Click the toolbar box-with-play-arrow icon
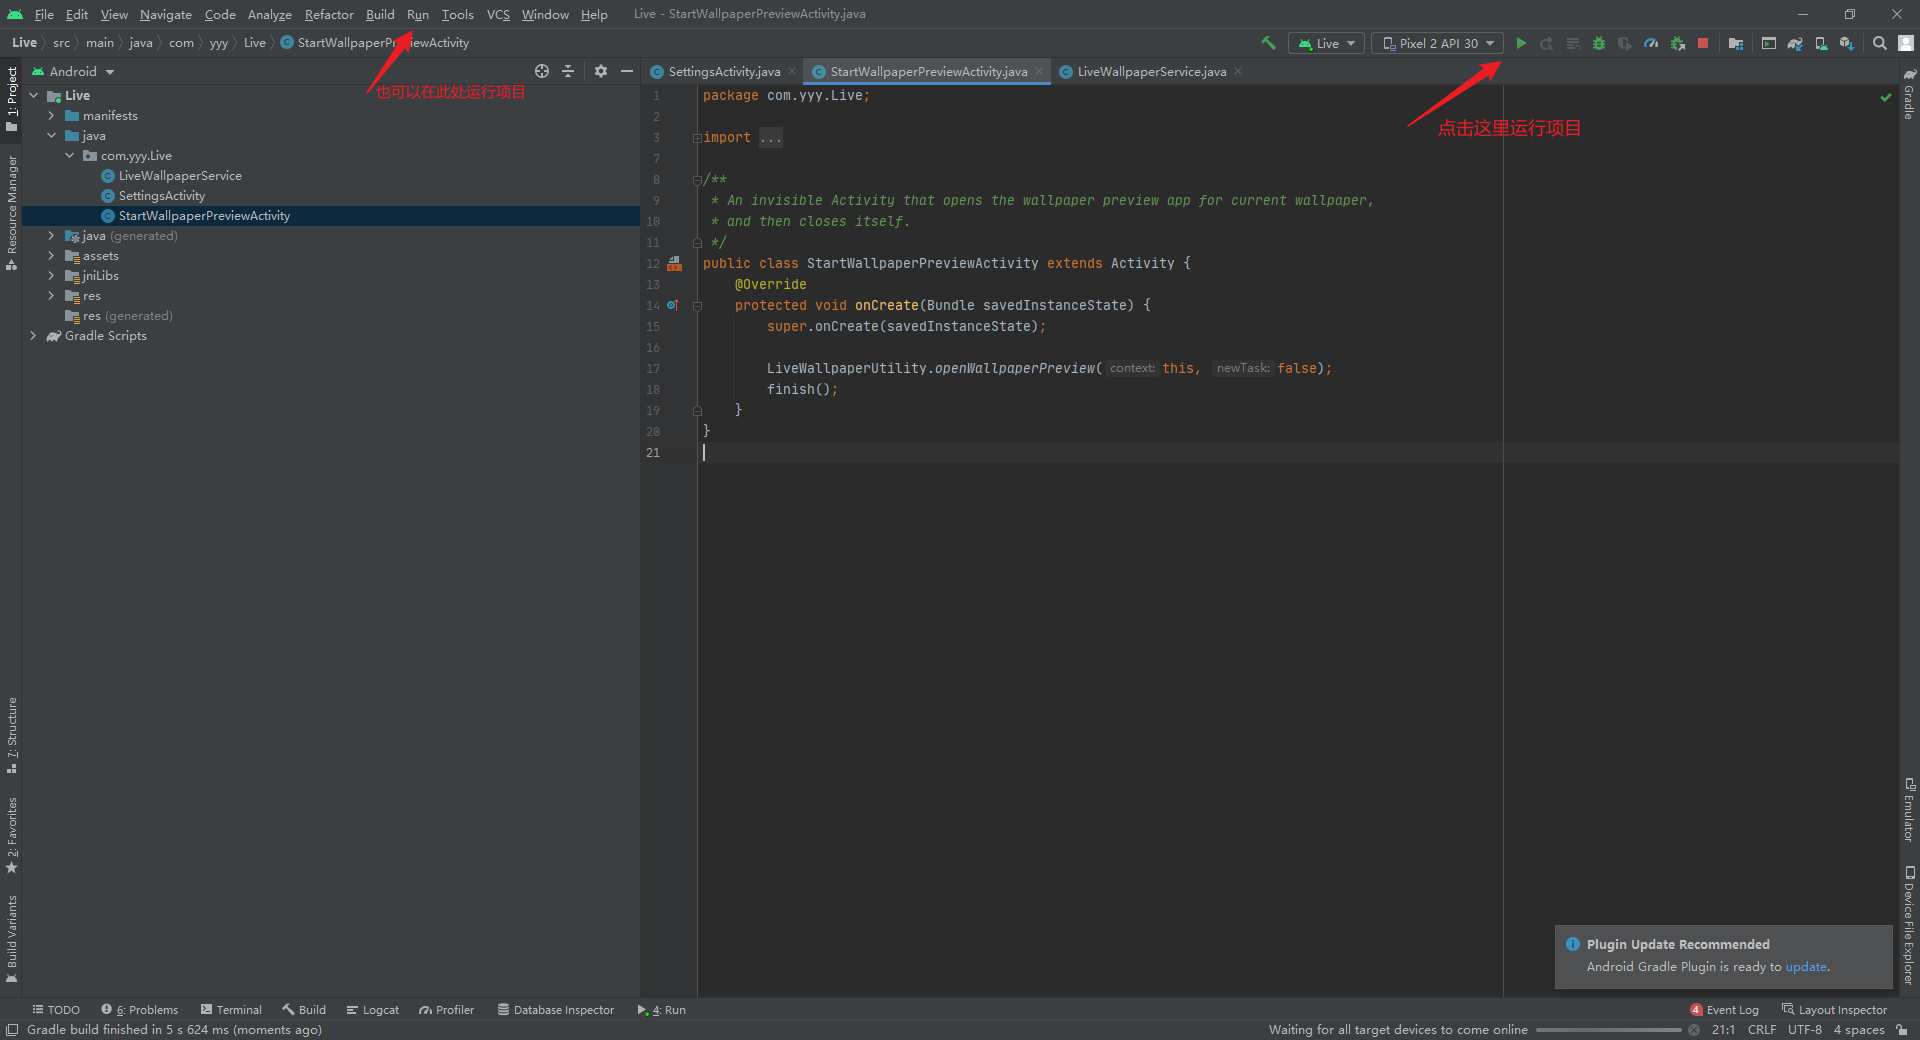This screenshot has height=1040, width=1920. pyautogui.click(x=1769, y=43)
